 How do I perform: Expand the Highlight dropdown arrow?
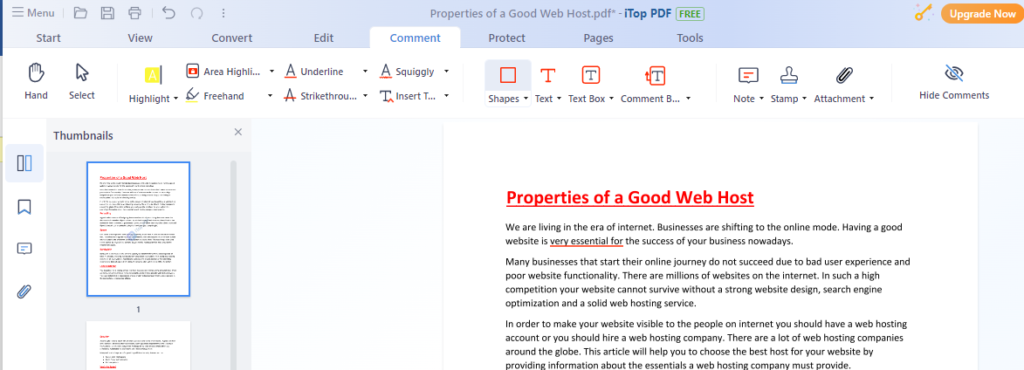tap(176, 99)
